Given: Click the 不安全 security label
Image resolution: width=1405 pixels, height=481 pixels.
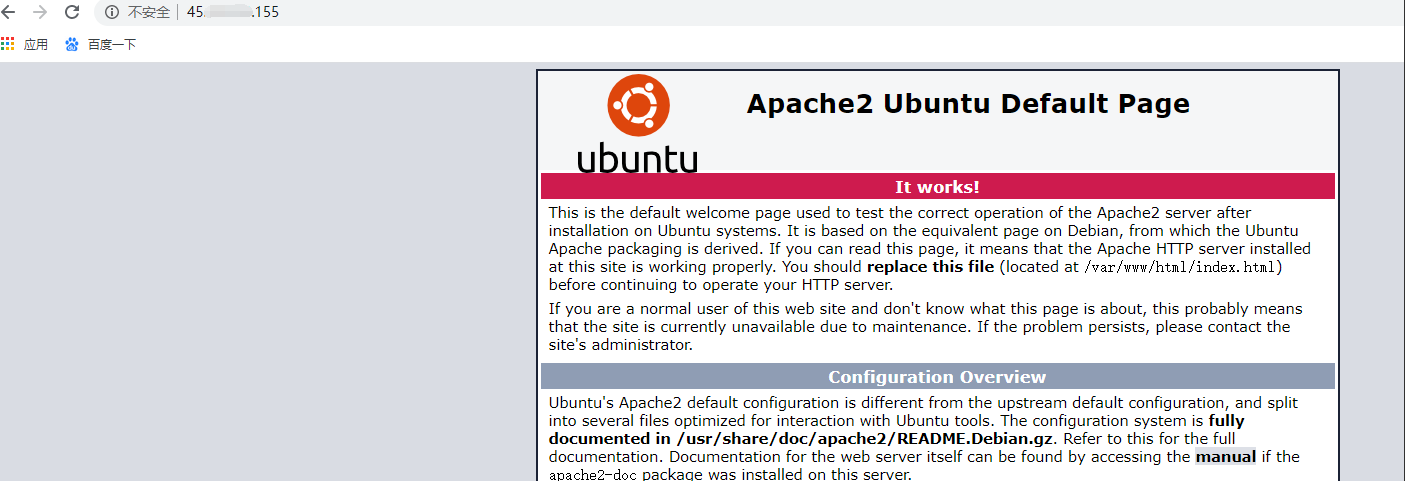Looking at the screenshot, I should pos(148,12).
